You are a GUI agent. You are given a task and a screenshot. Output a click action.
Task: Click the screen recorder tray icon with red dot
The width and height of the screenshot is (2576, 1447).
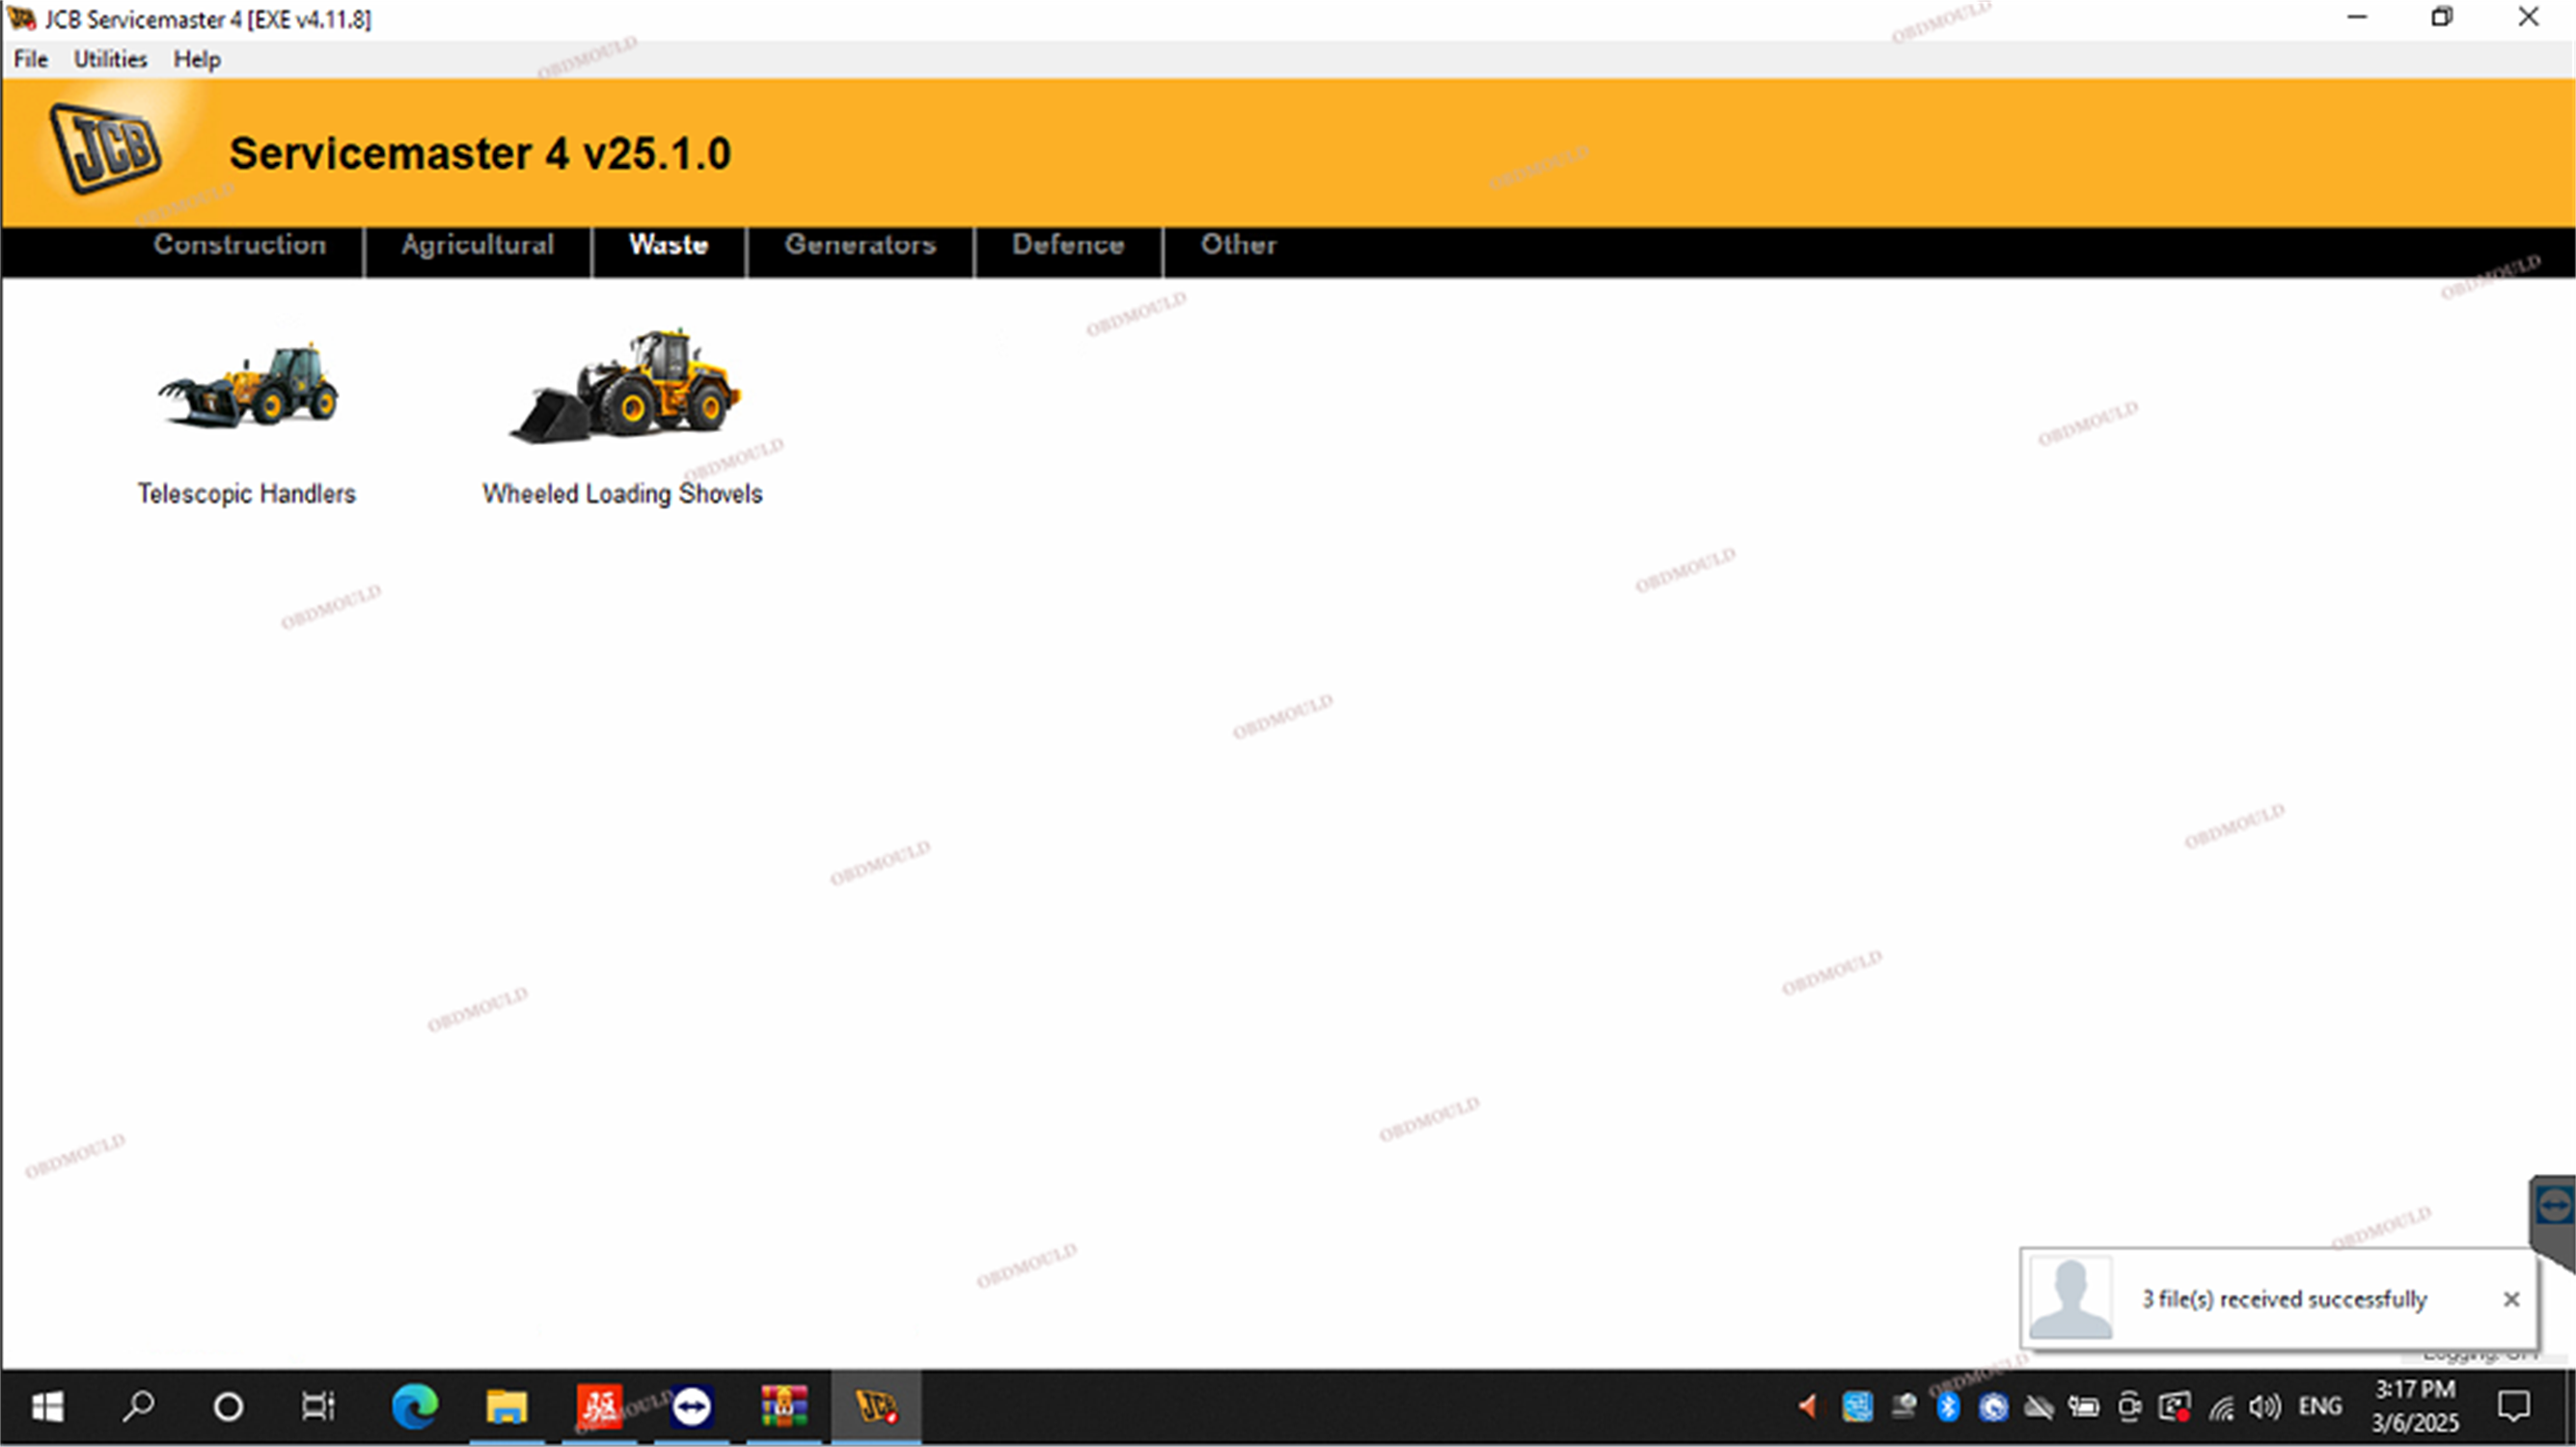click(x=2175, y=1407)
